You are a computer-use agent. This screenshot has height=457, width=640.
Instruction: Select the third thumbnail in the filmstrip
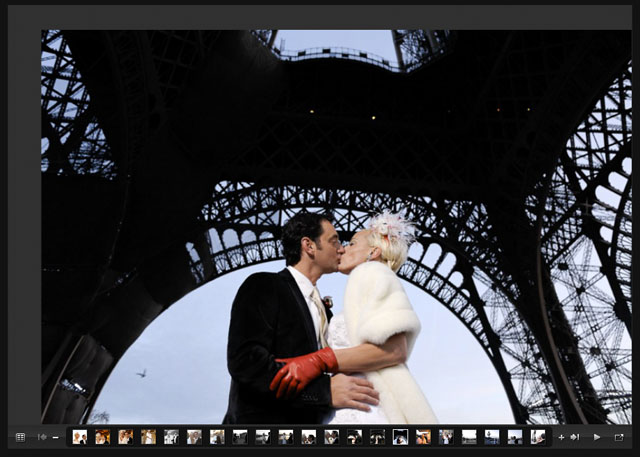coord(125,437)
